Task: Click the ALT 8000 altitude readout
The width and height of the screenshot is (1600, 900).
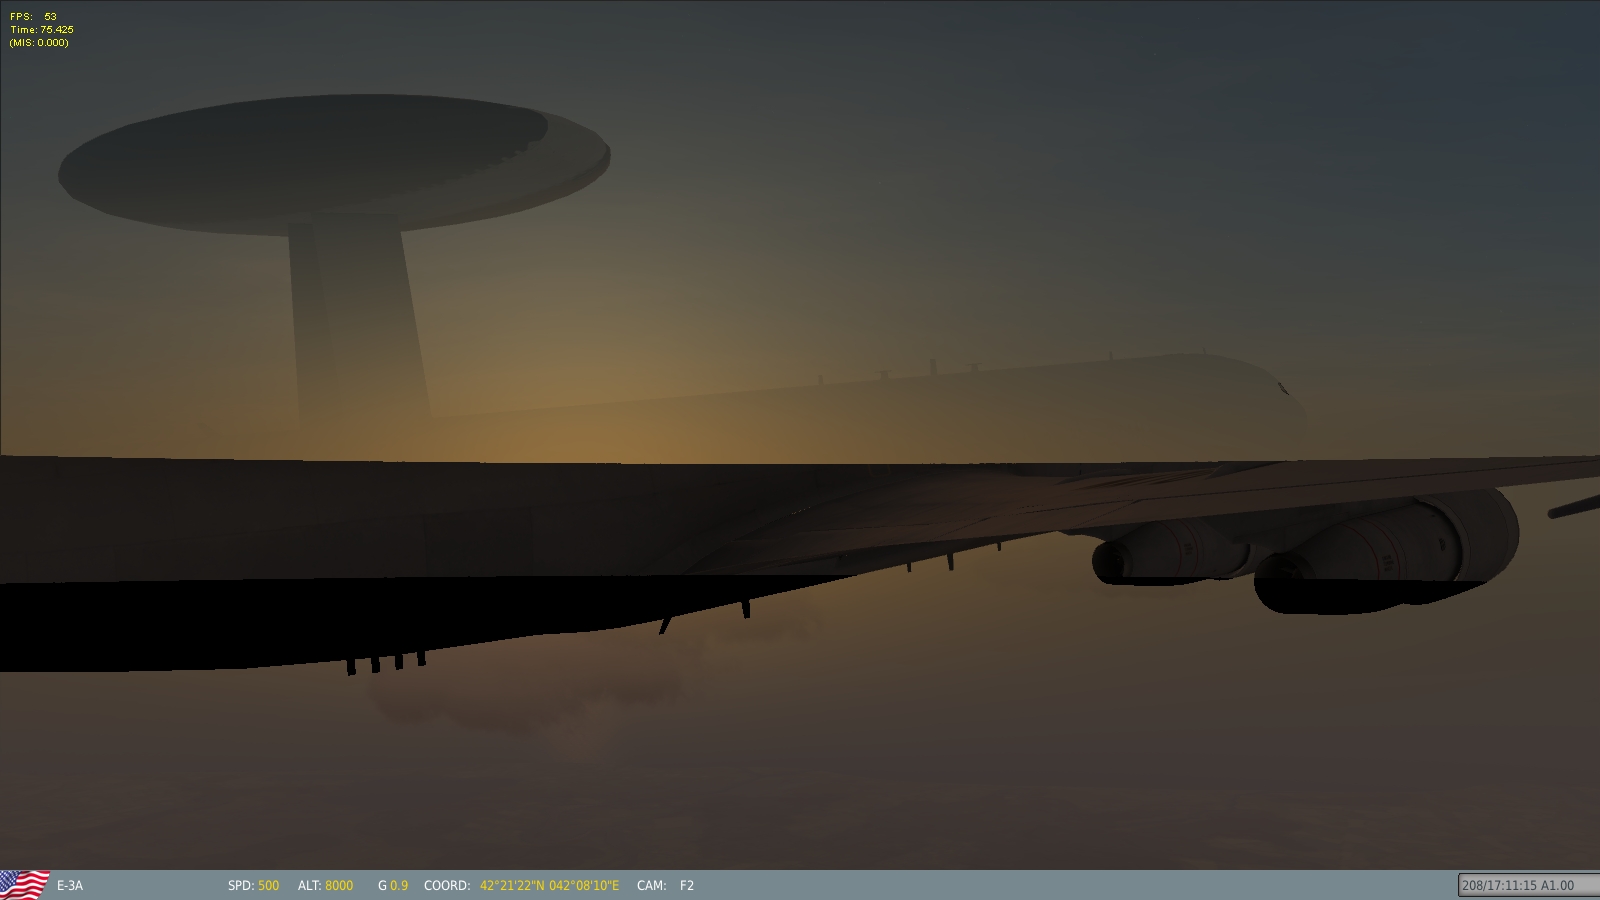Action: coord(325,886)
